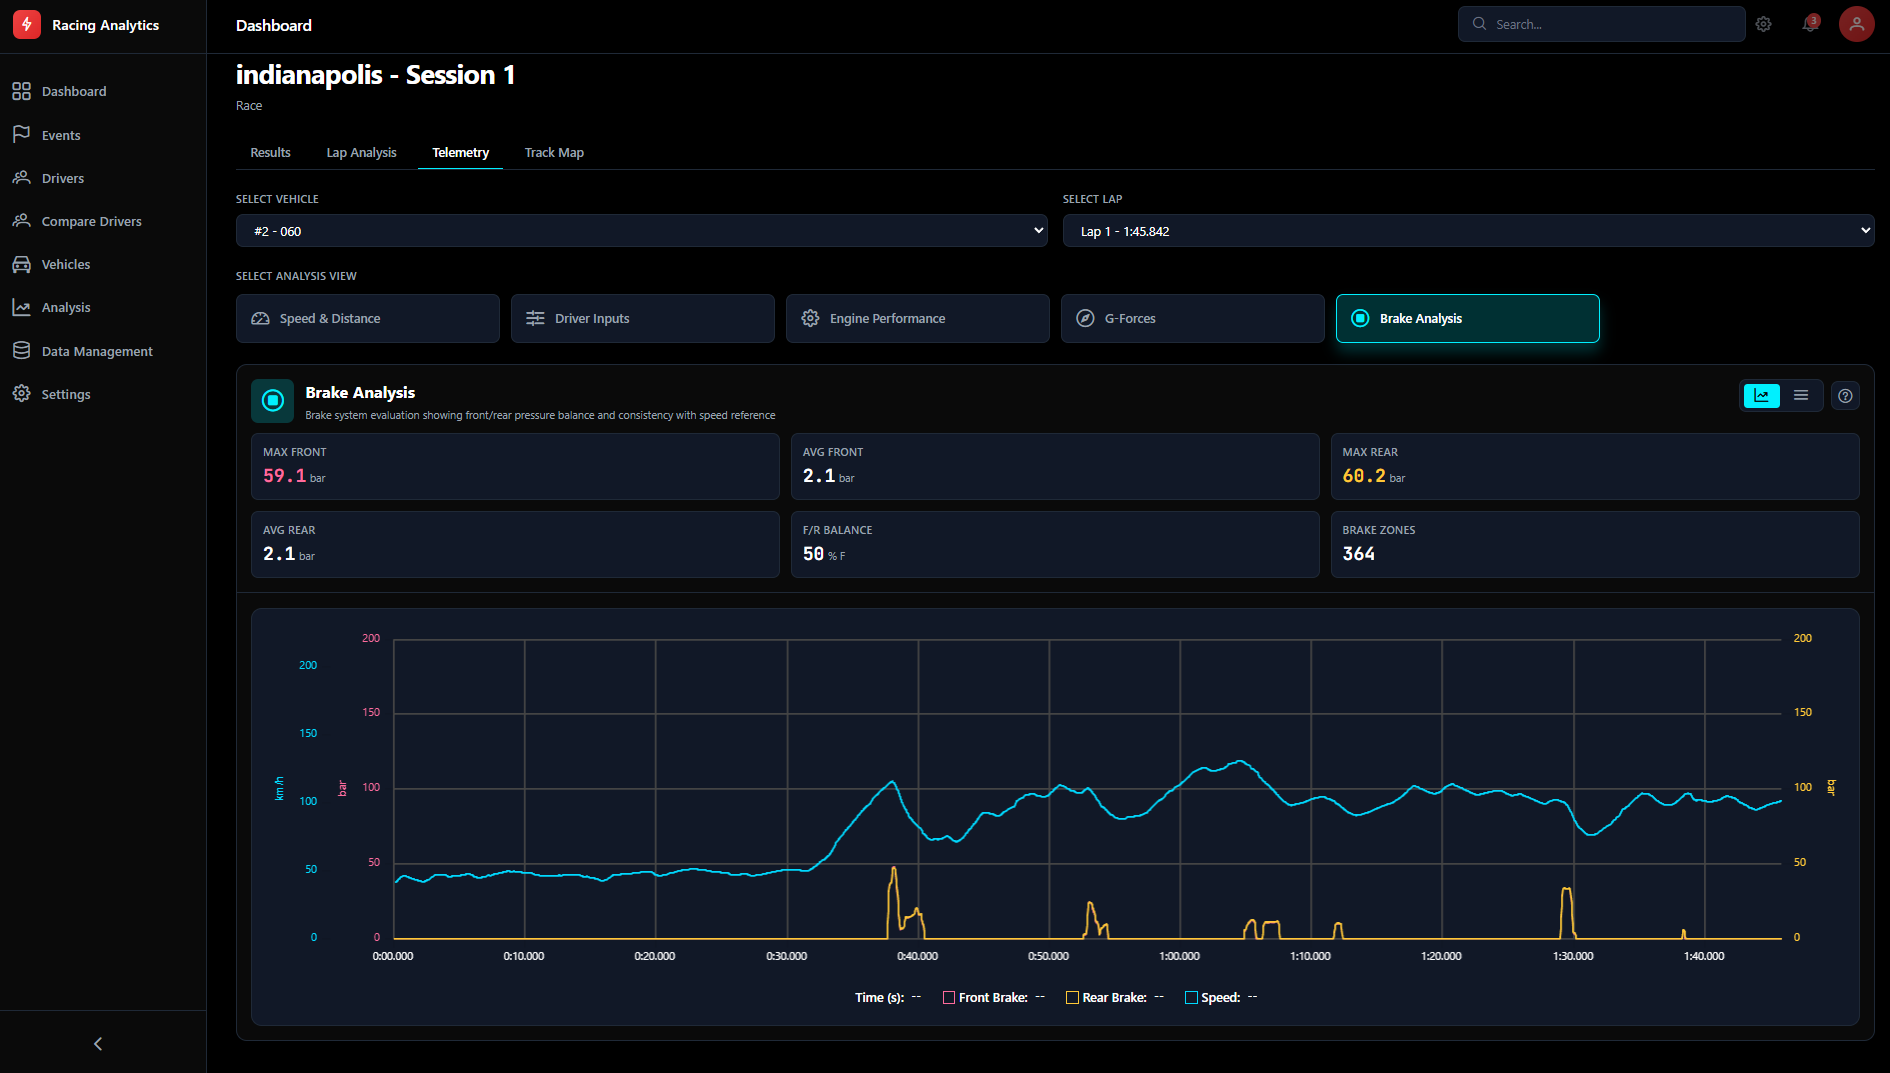Click the Race subtitle label
The image size is (1890, 1073).
point(249,105)
